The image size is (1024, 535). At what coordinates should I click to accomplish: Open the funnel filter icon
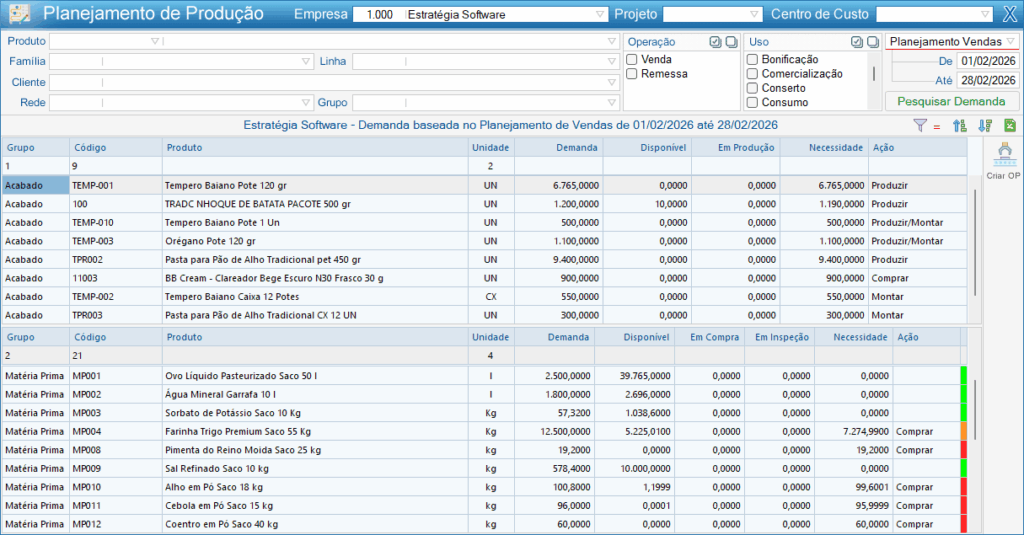click(x=920, y=125)
